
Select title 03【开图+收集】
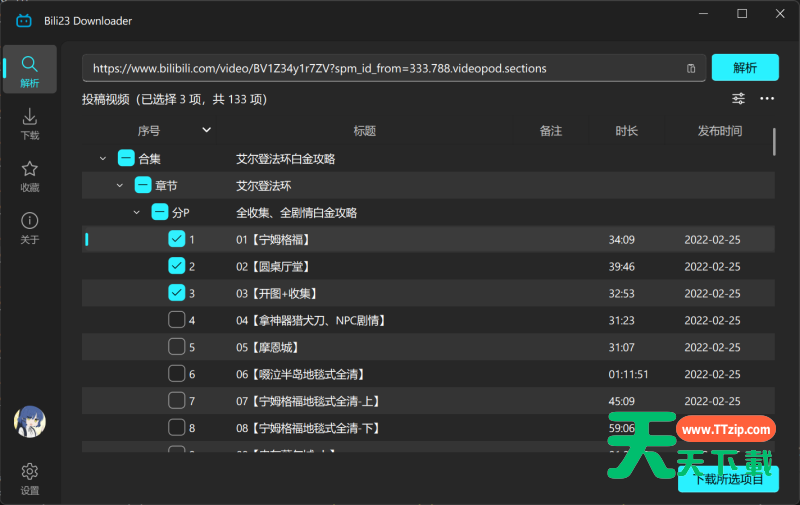[x=277, y=294]
